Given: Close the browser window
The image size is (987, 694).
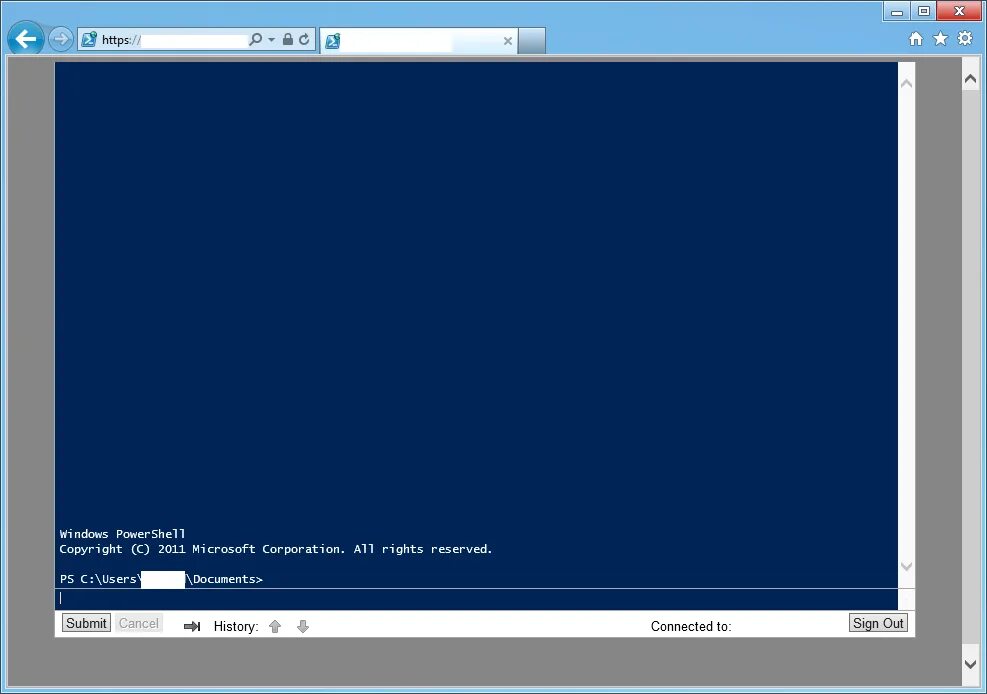Looking at the screenshot, I should click(959, 11).
